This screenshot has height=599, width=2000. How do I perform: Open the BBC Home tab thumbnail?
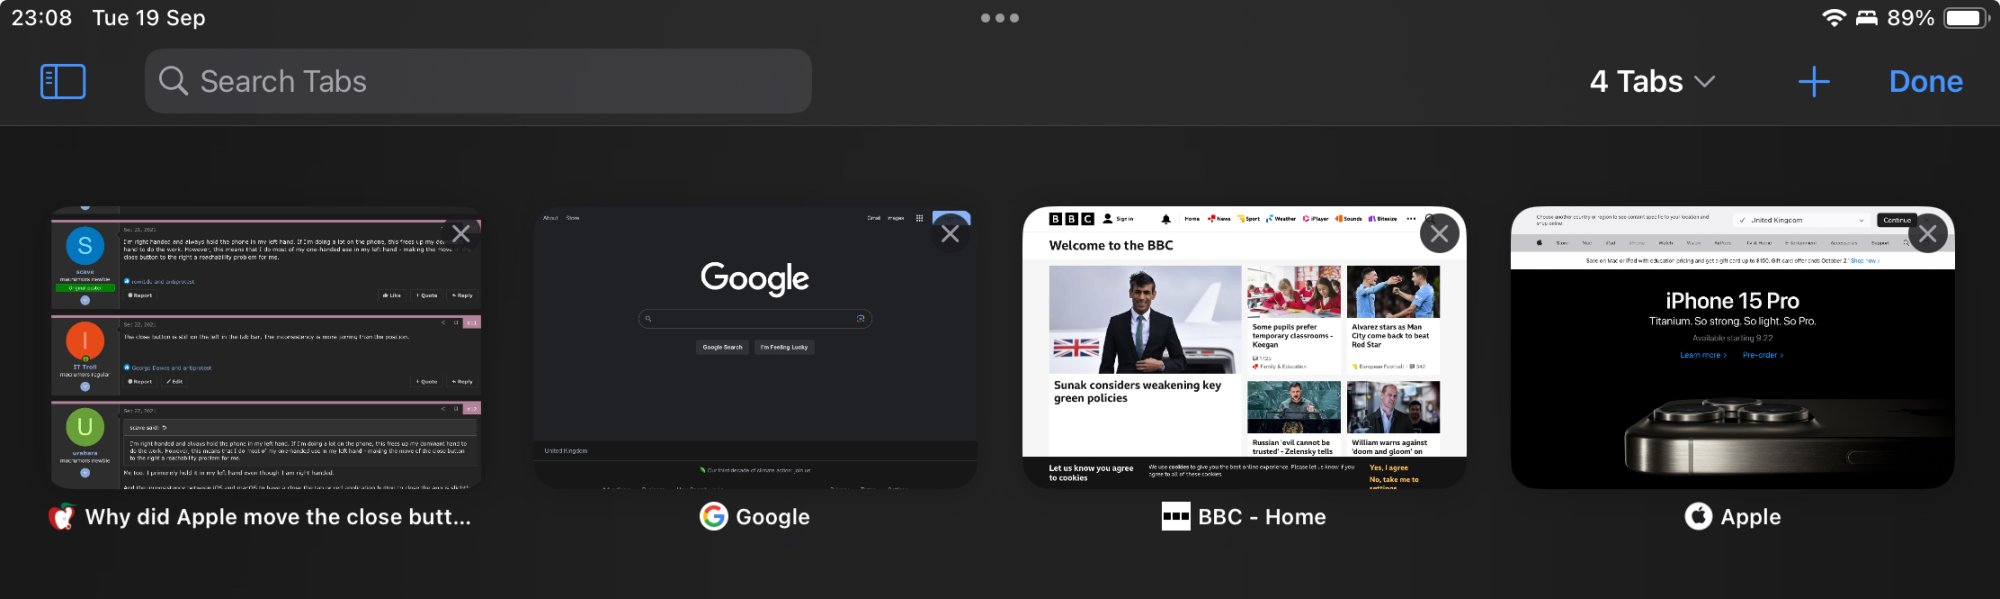click(x=1244, y=348)
